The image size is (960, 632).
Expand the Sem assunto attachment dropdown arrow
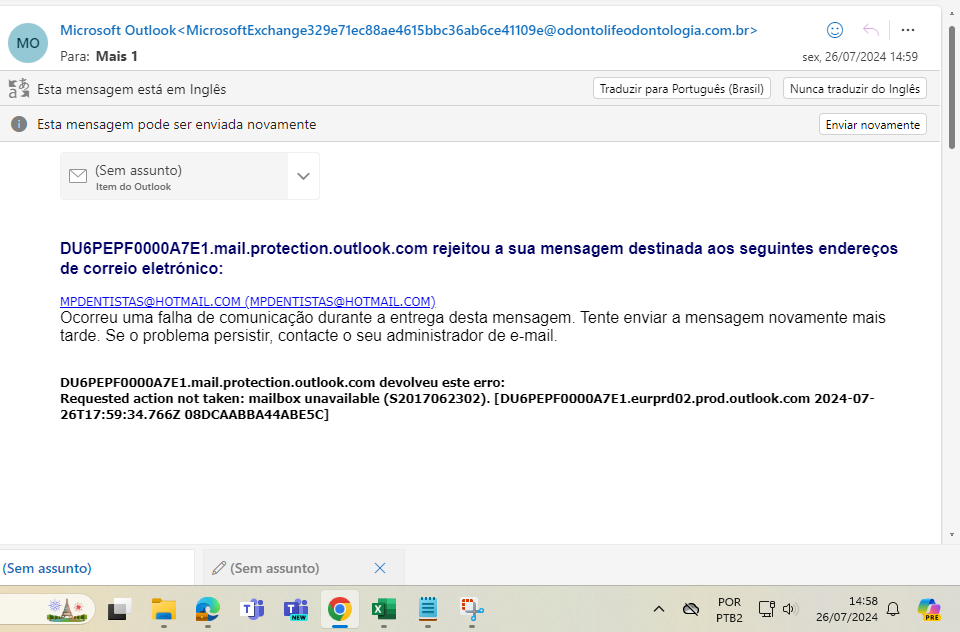(304, 176)
